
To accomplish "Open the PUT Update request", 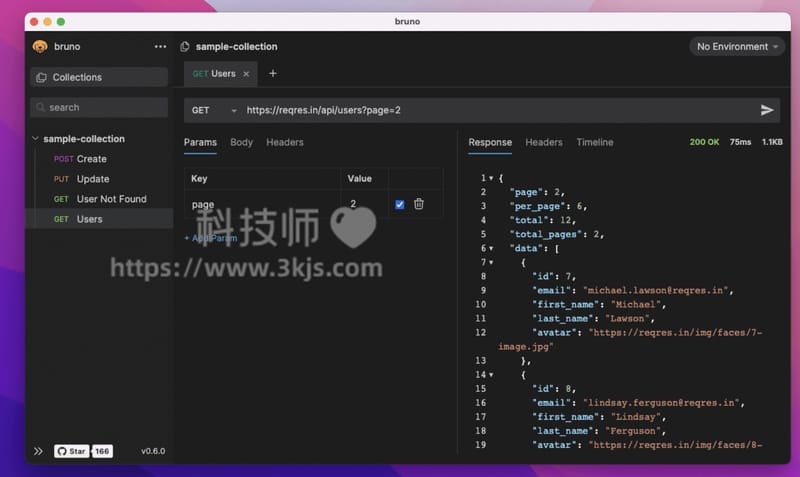I will (x=99, y=179).
